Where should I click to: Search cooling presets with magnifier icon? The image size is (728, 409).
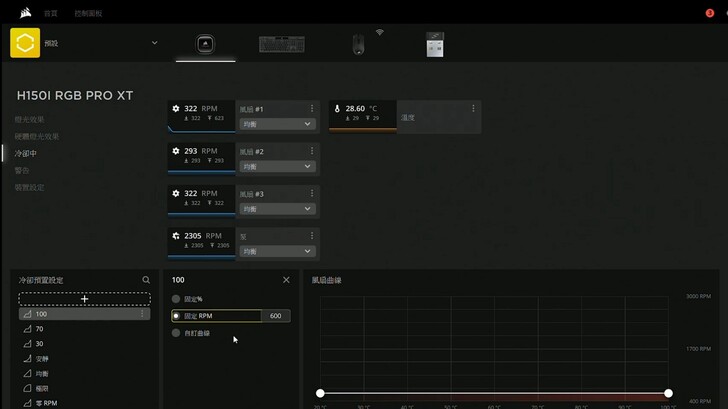coord(146,280)
